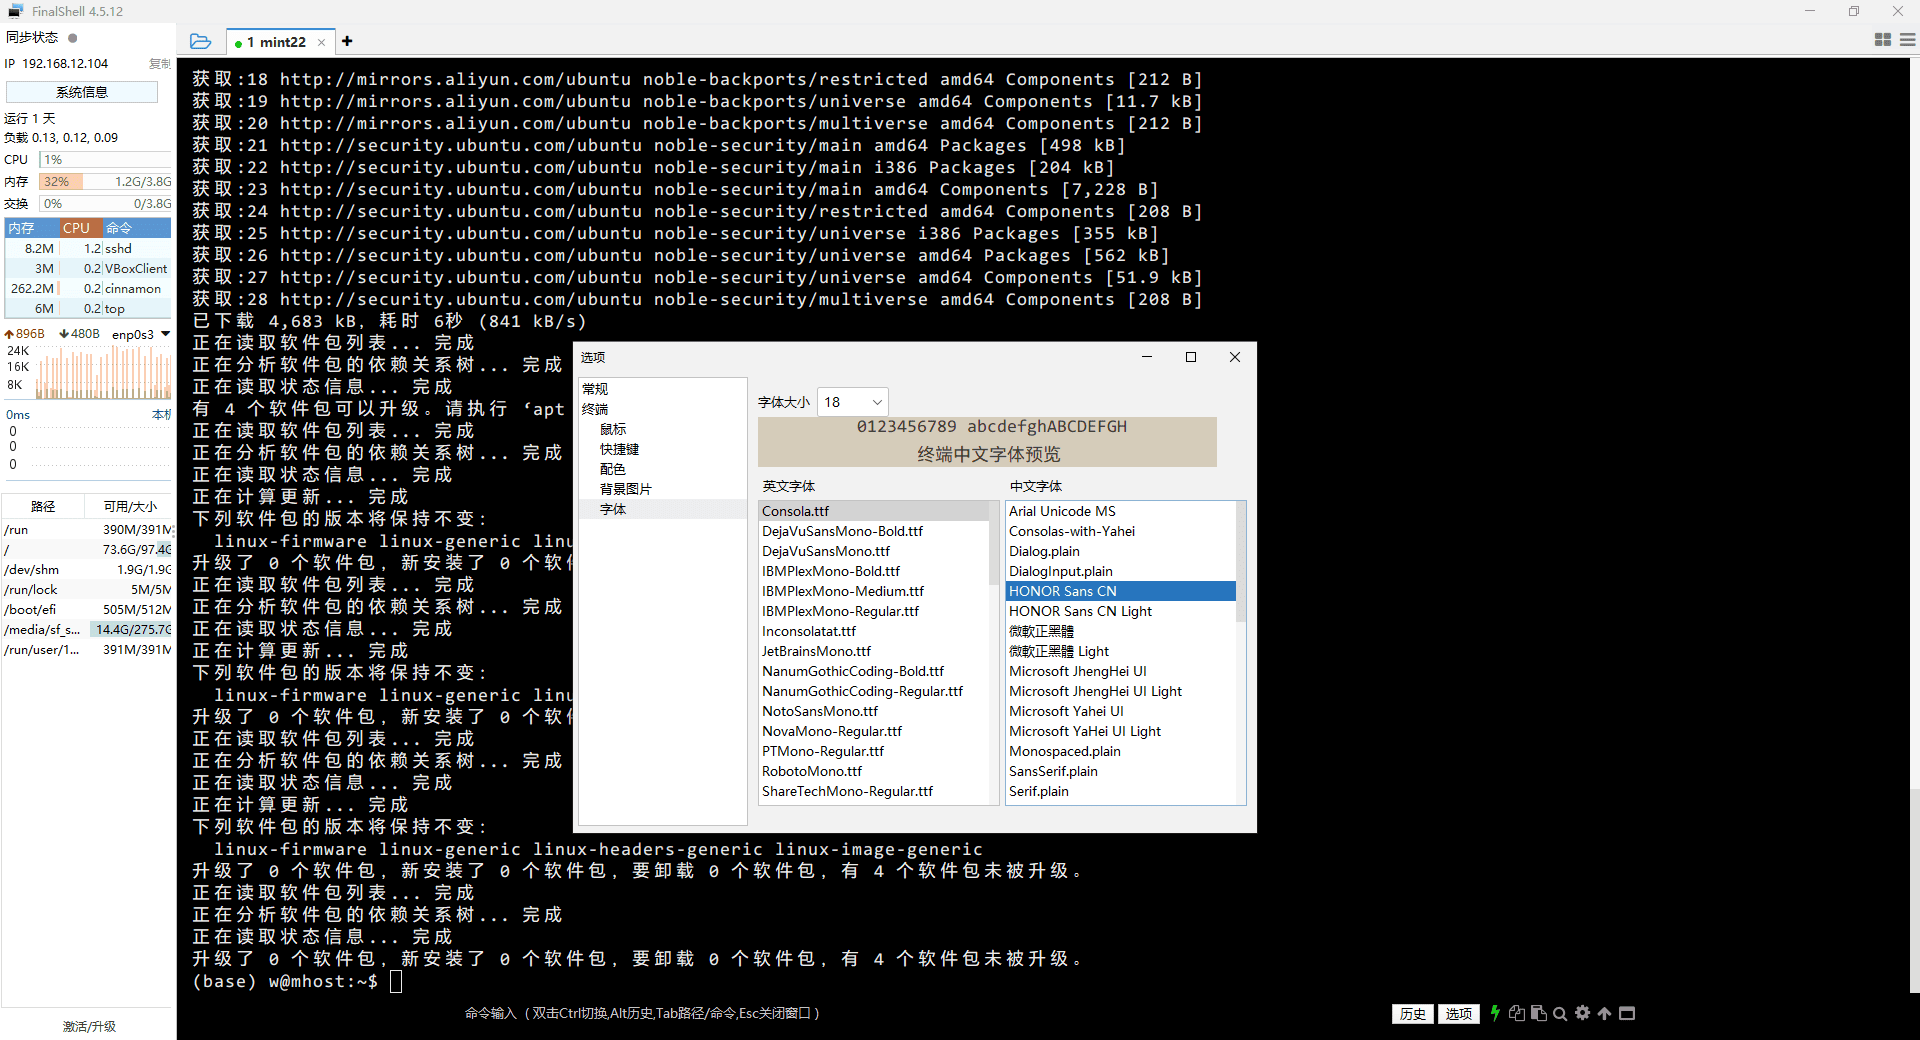Open the connection manager folder icon

200,41
